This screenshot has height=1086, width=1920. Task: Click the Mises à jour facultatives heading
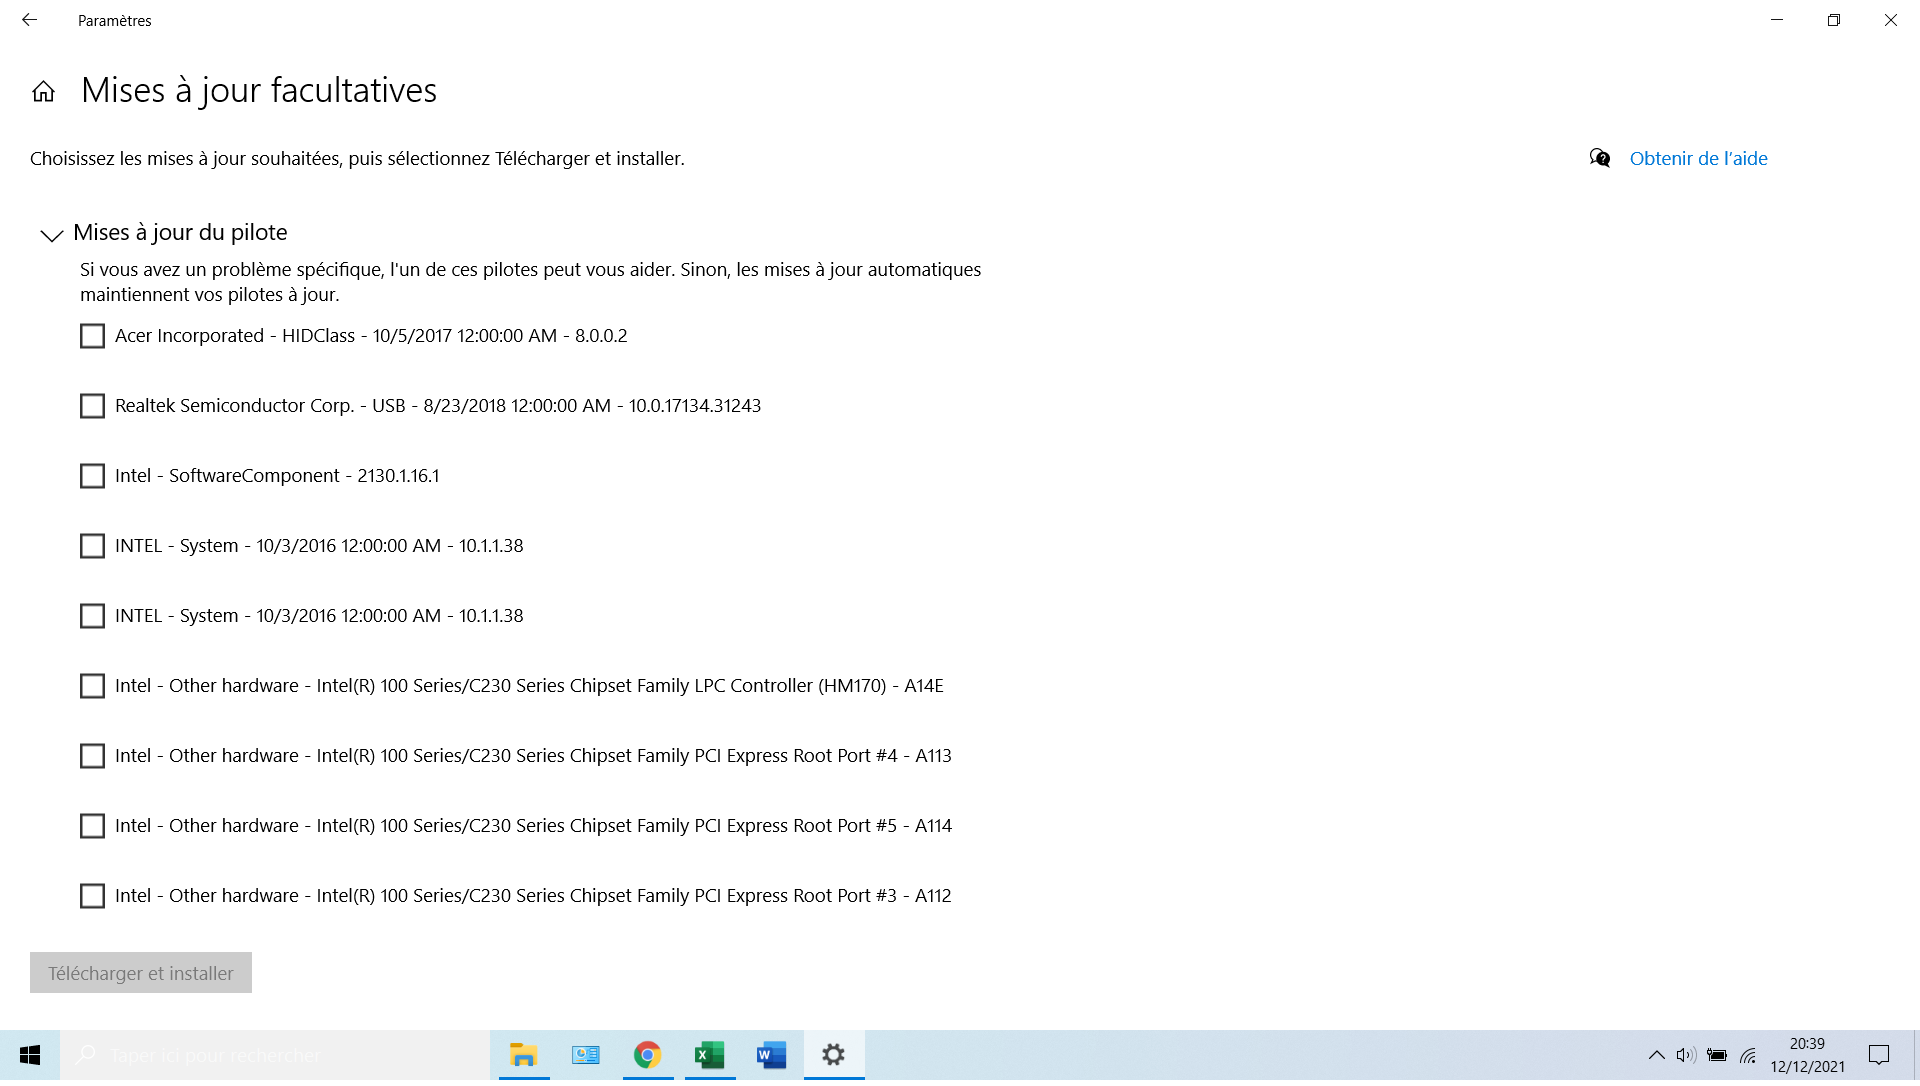click(259, 90)
